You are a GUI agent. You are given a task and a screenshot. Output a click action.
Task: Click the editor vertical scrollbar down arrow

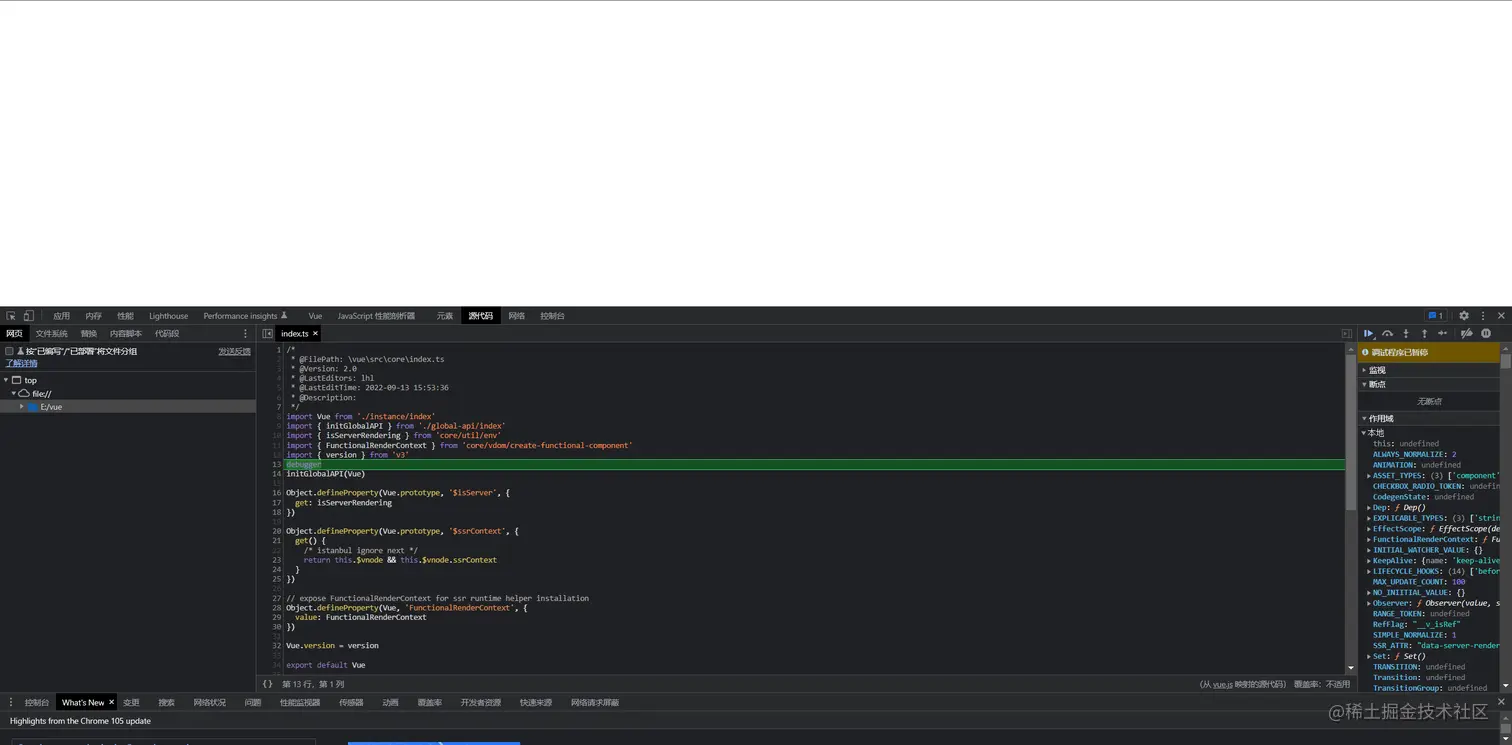point(1351,668)
